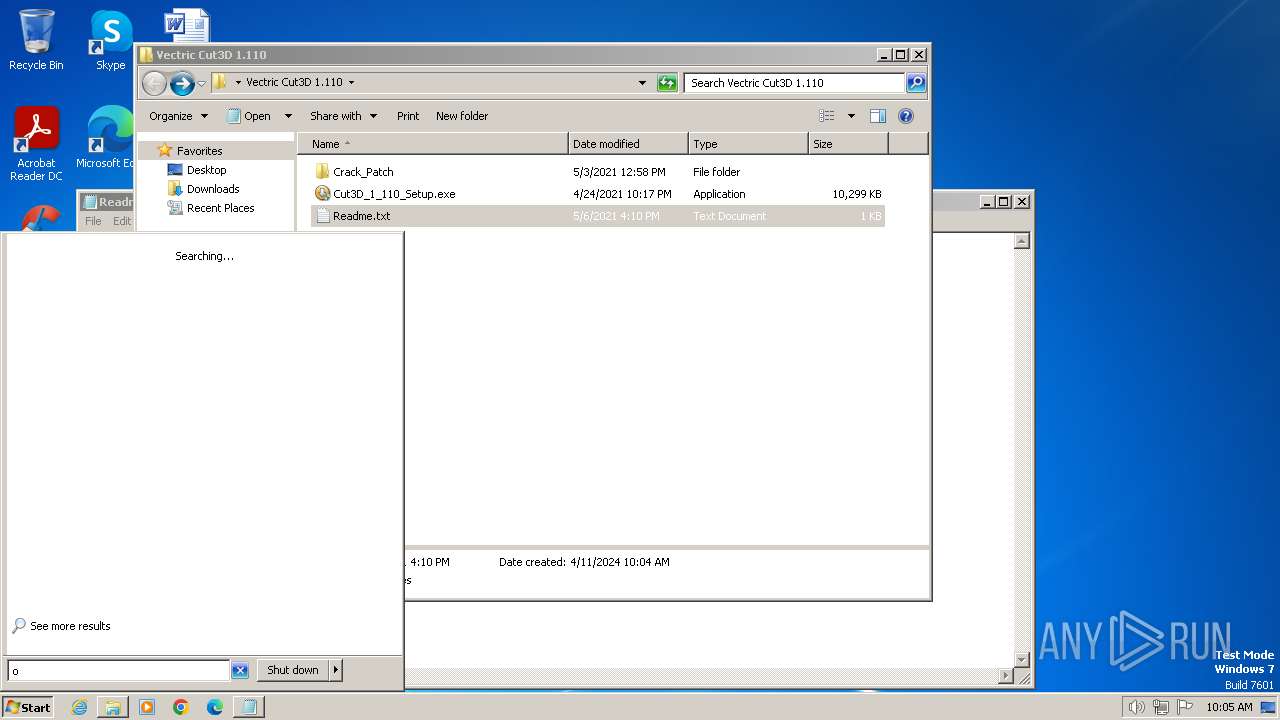This screenshot has height=720, width=1280.
Task: Click the search magnifier button in Explorer
Action: 916,83
